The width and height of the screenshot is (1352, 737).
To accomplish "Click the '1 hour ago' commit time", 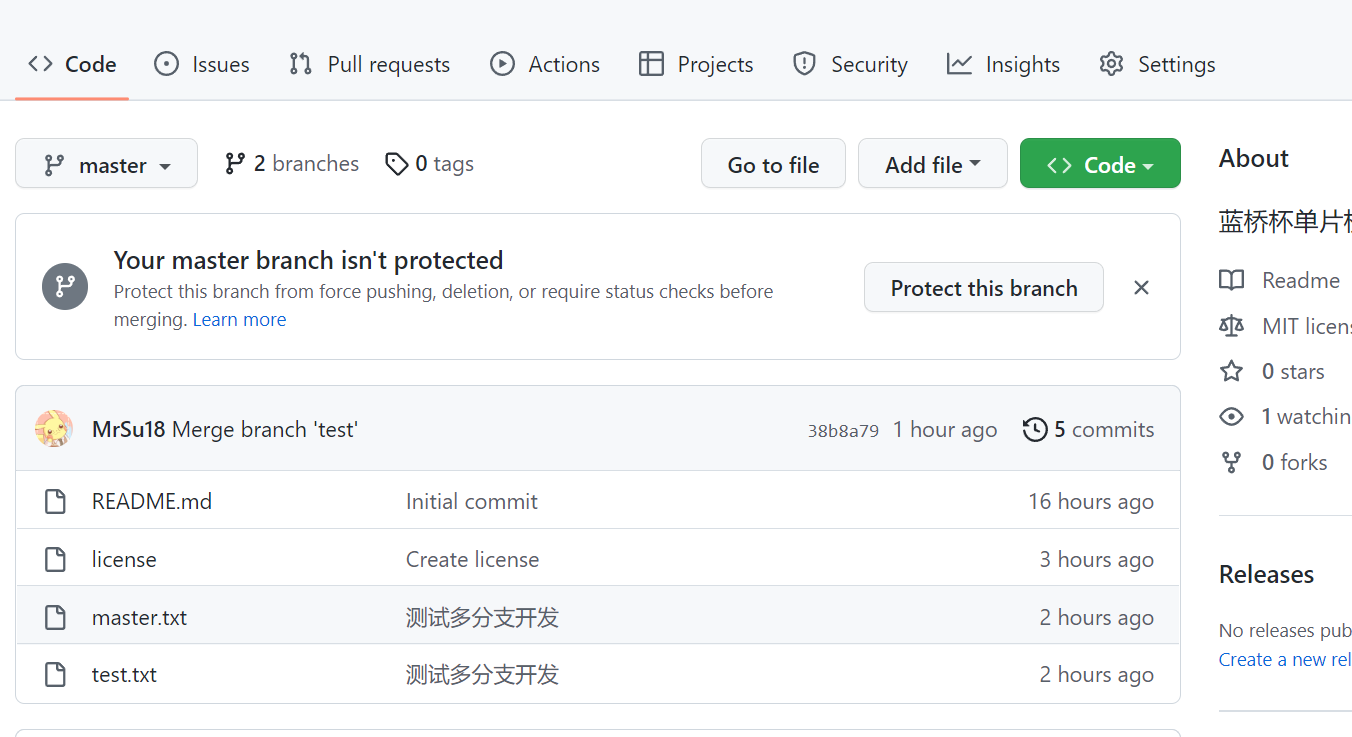I will point(945,430).
